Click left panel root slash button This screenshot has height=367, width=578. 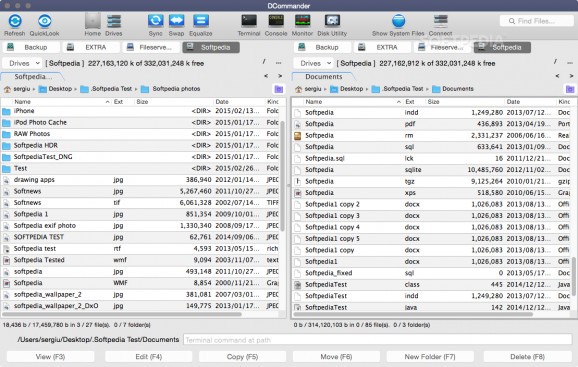click(x=264, y=62)
